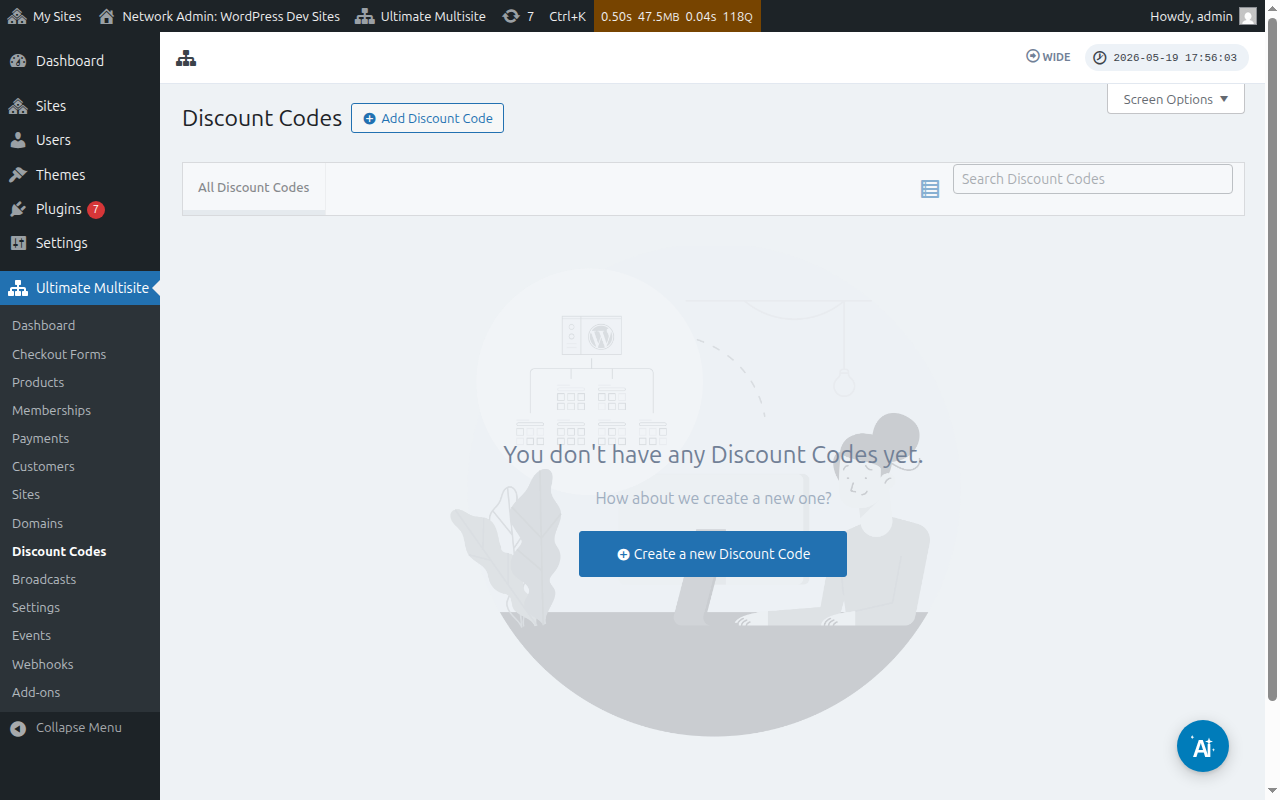Click the server time clock display

coord(1167,58)
